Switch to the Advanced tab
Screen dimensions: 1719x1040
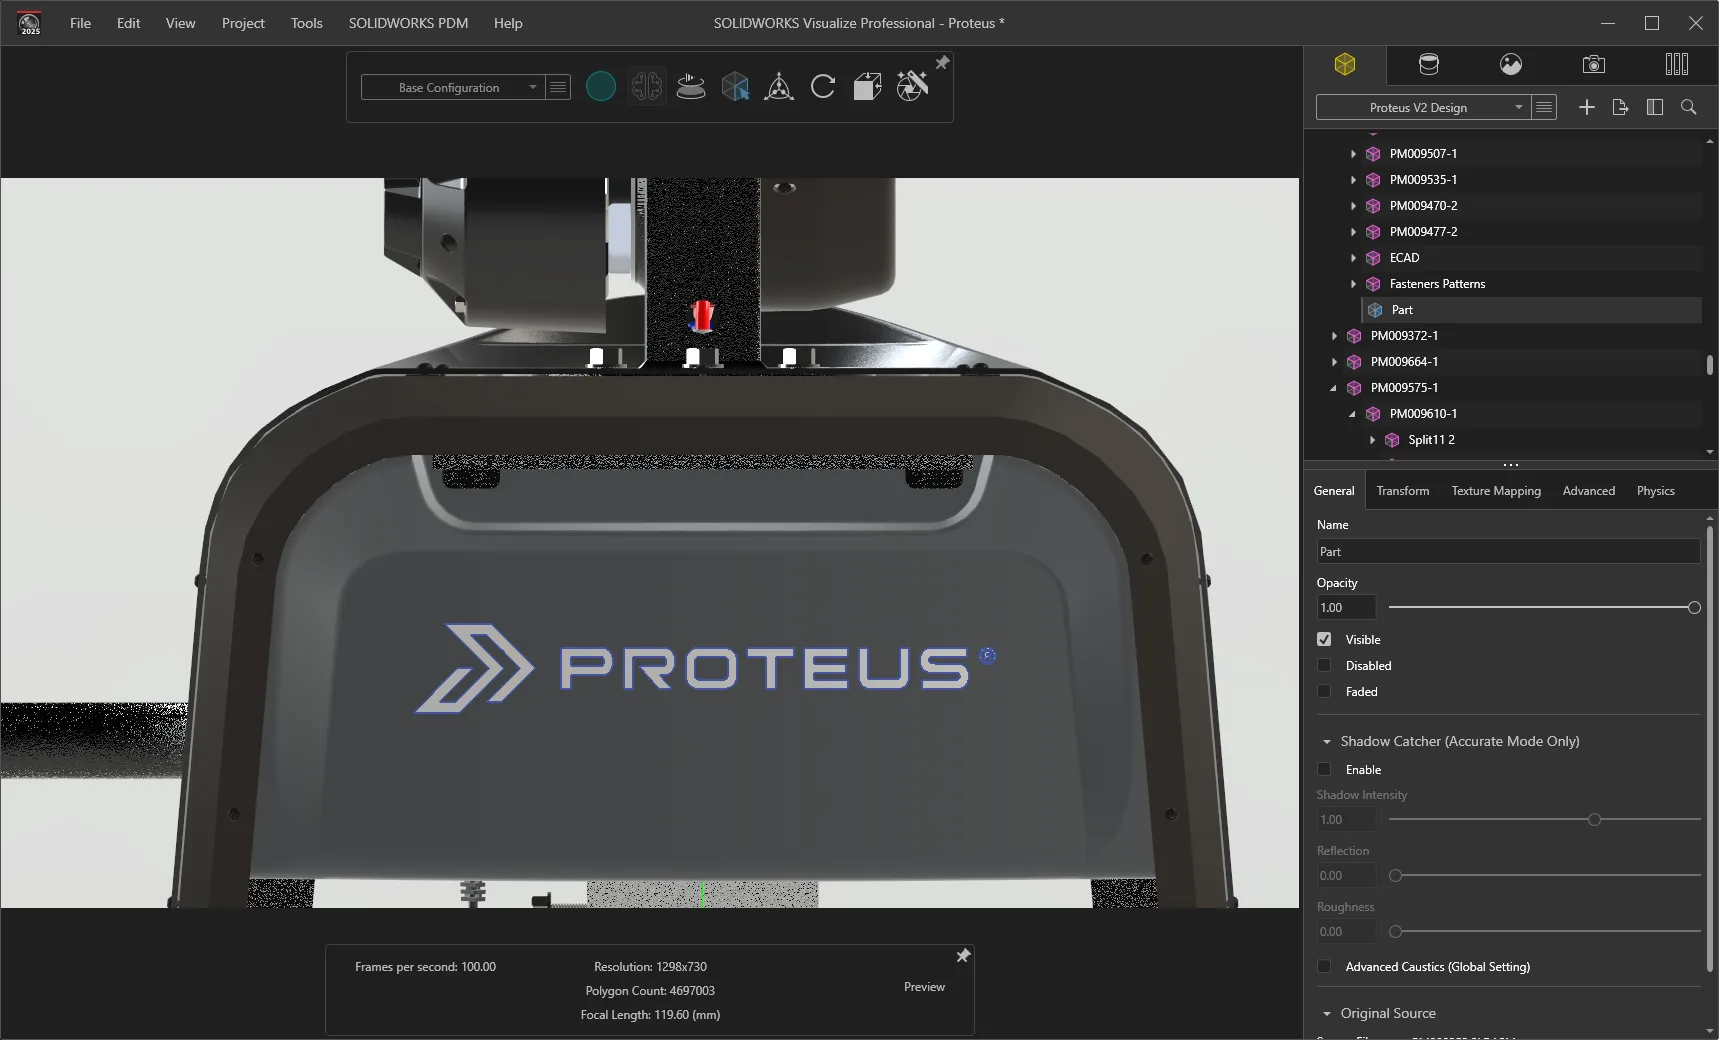pos(1589,491)
